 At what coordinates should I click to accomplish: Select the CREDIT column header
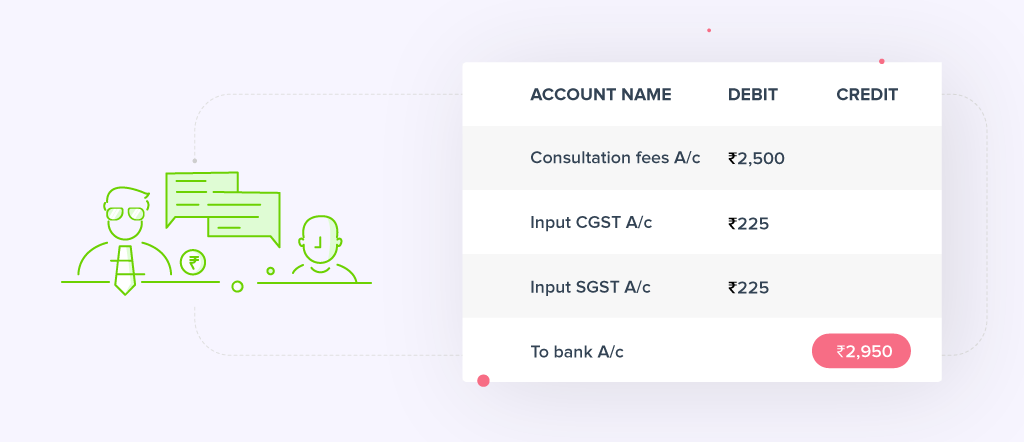point(866,95)
